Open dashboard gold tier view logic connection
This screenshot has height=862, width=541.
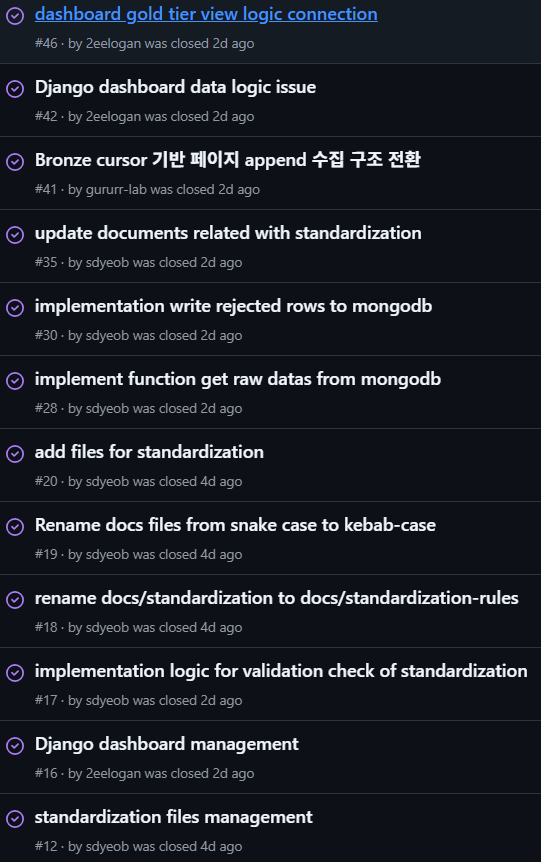[x=206, y=14]
